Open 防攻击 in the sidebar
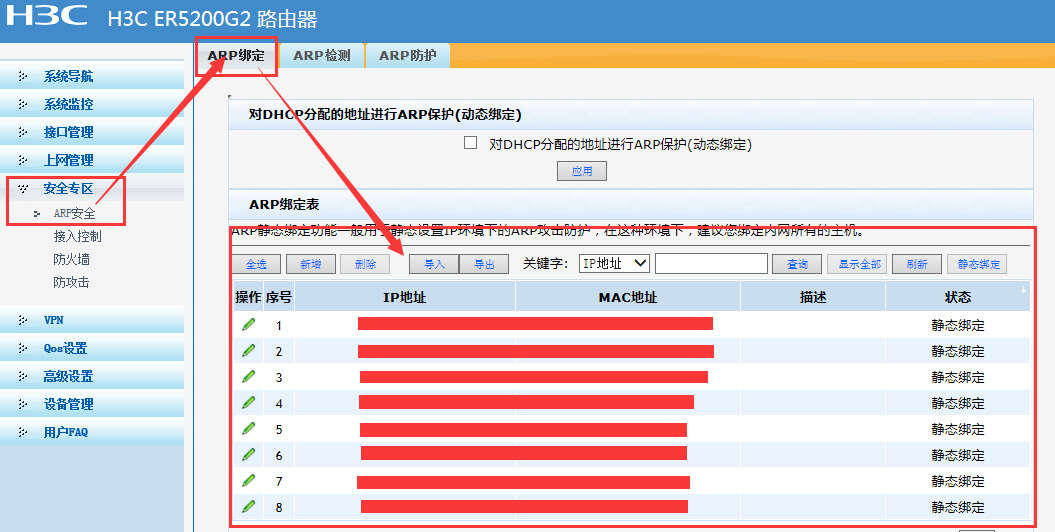The image size is (1055, 532). 71,282
